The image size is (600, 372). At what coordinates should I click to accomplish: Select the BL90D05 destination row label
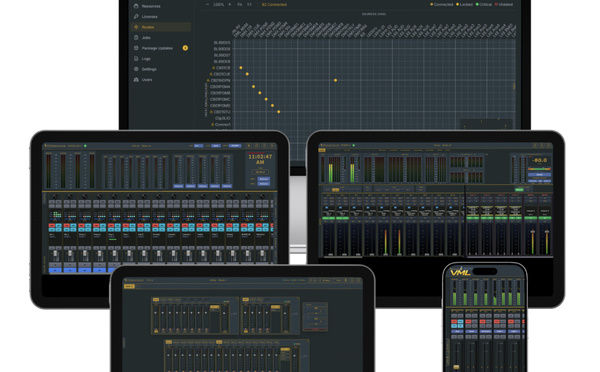(222, 42)
